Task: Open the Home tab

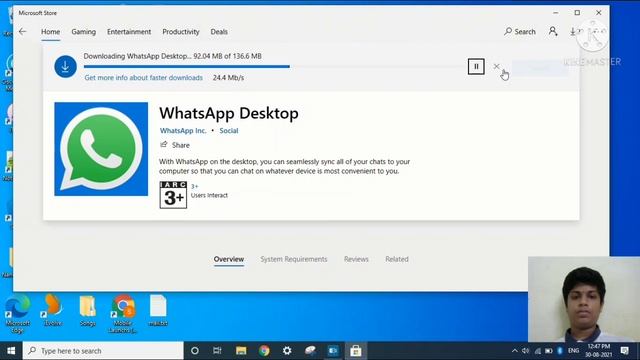Action: point(51,31)
